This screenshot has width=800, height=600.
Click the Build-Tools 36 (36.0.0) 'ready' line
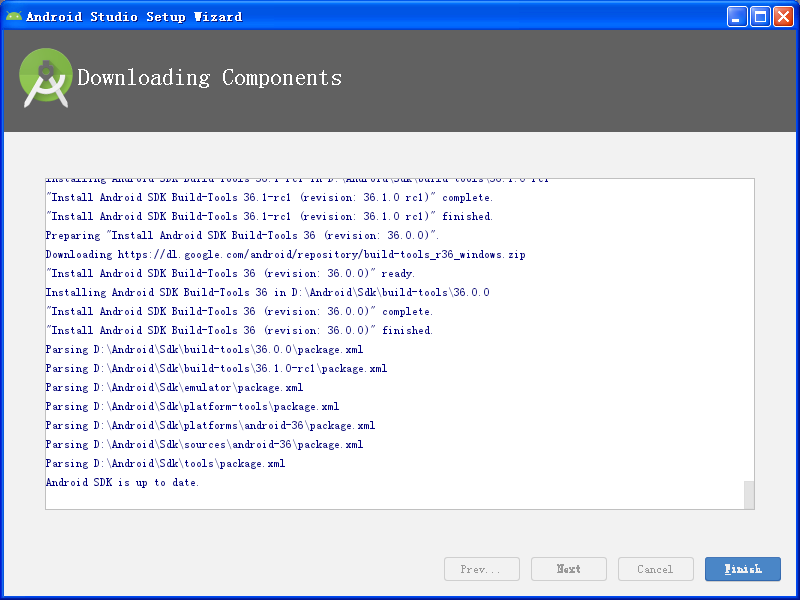click(230, 273)
